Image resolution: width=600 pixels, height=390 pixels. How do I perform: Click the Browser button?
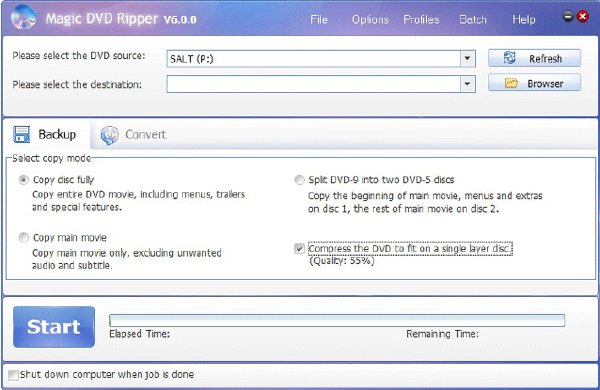[x=534, y=83]
